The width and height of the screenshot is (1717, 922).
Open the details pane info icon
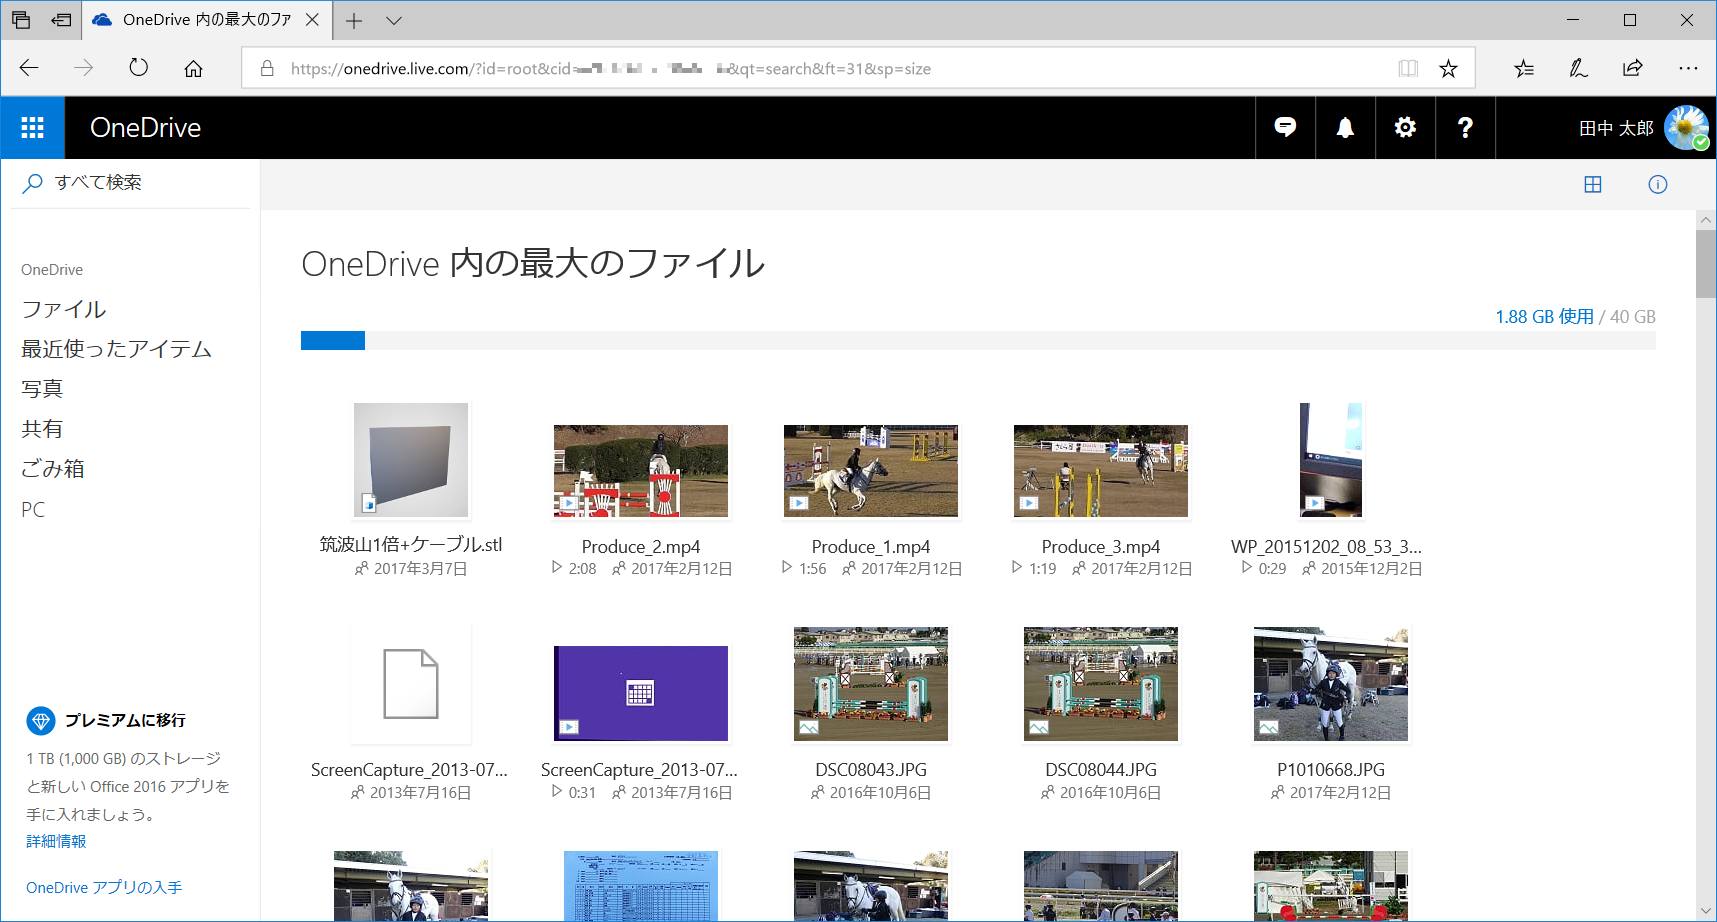(x=1657, y=184)
